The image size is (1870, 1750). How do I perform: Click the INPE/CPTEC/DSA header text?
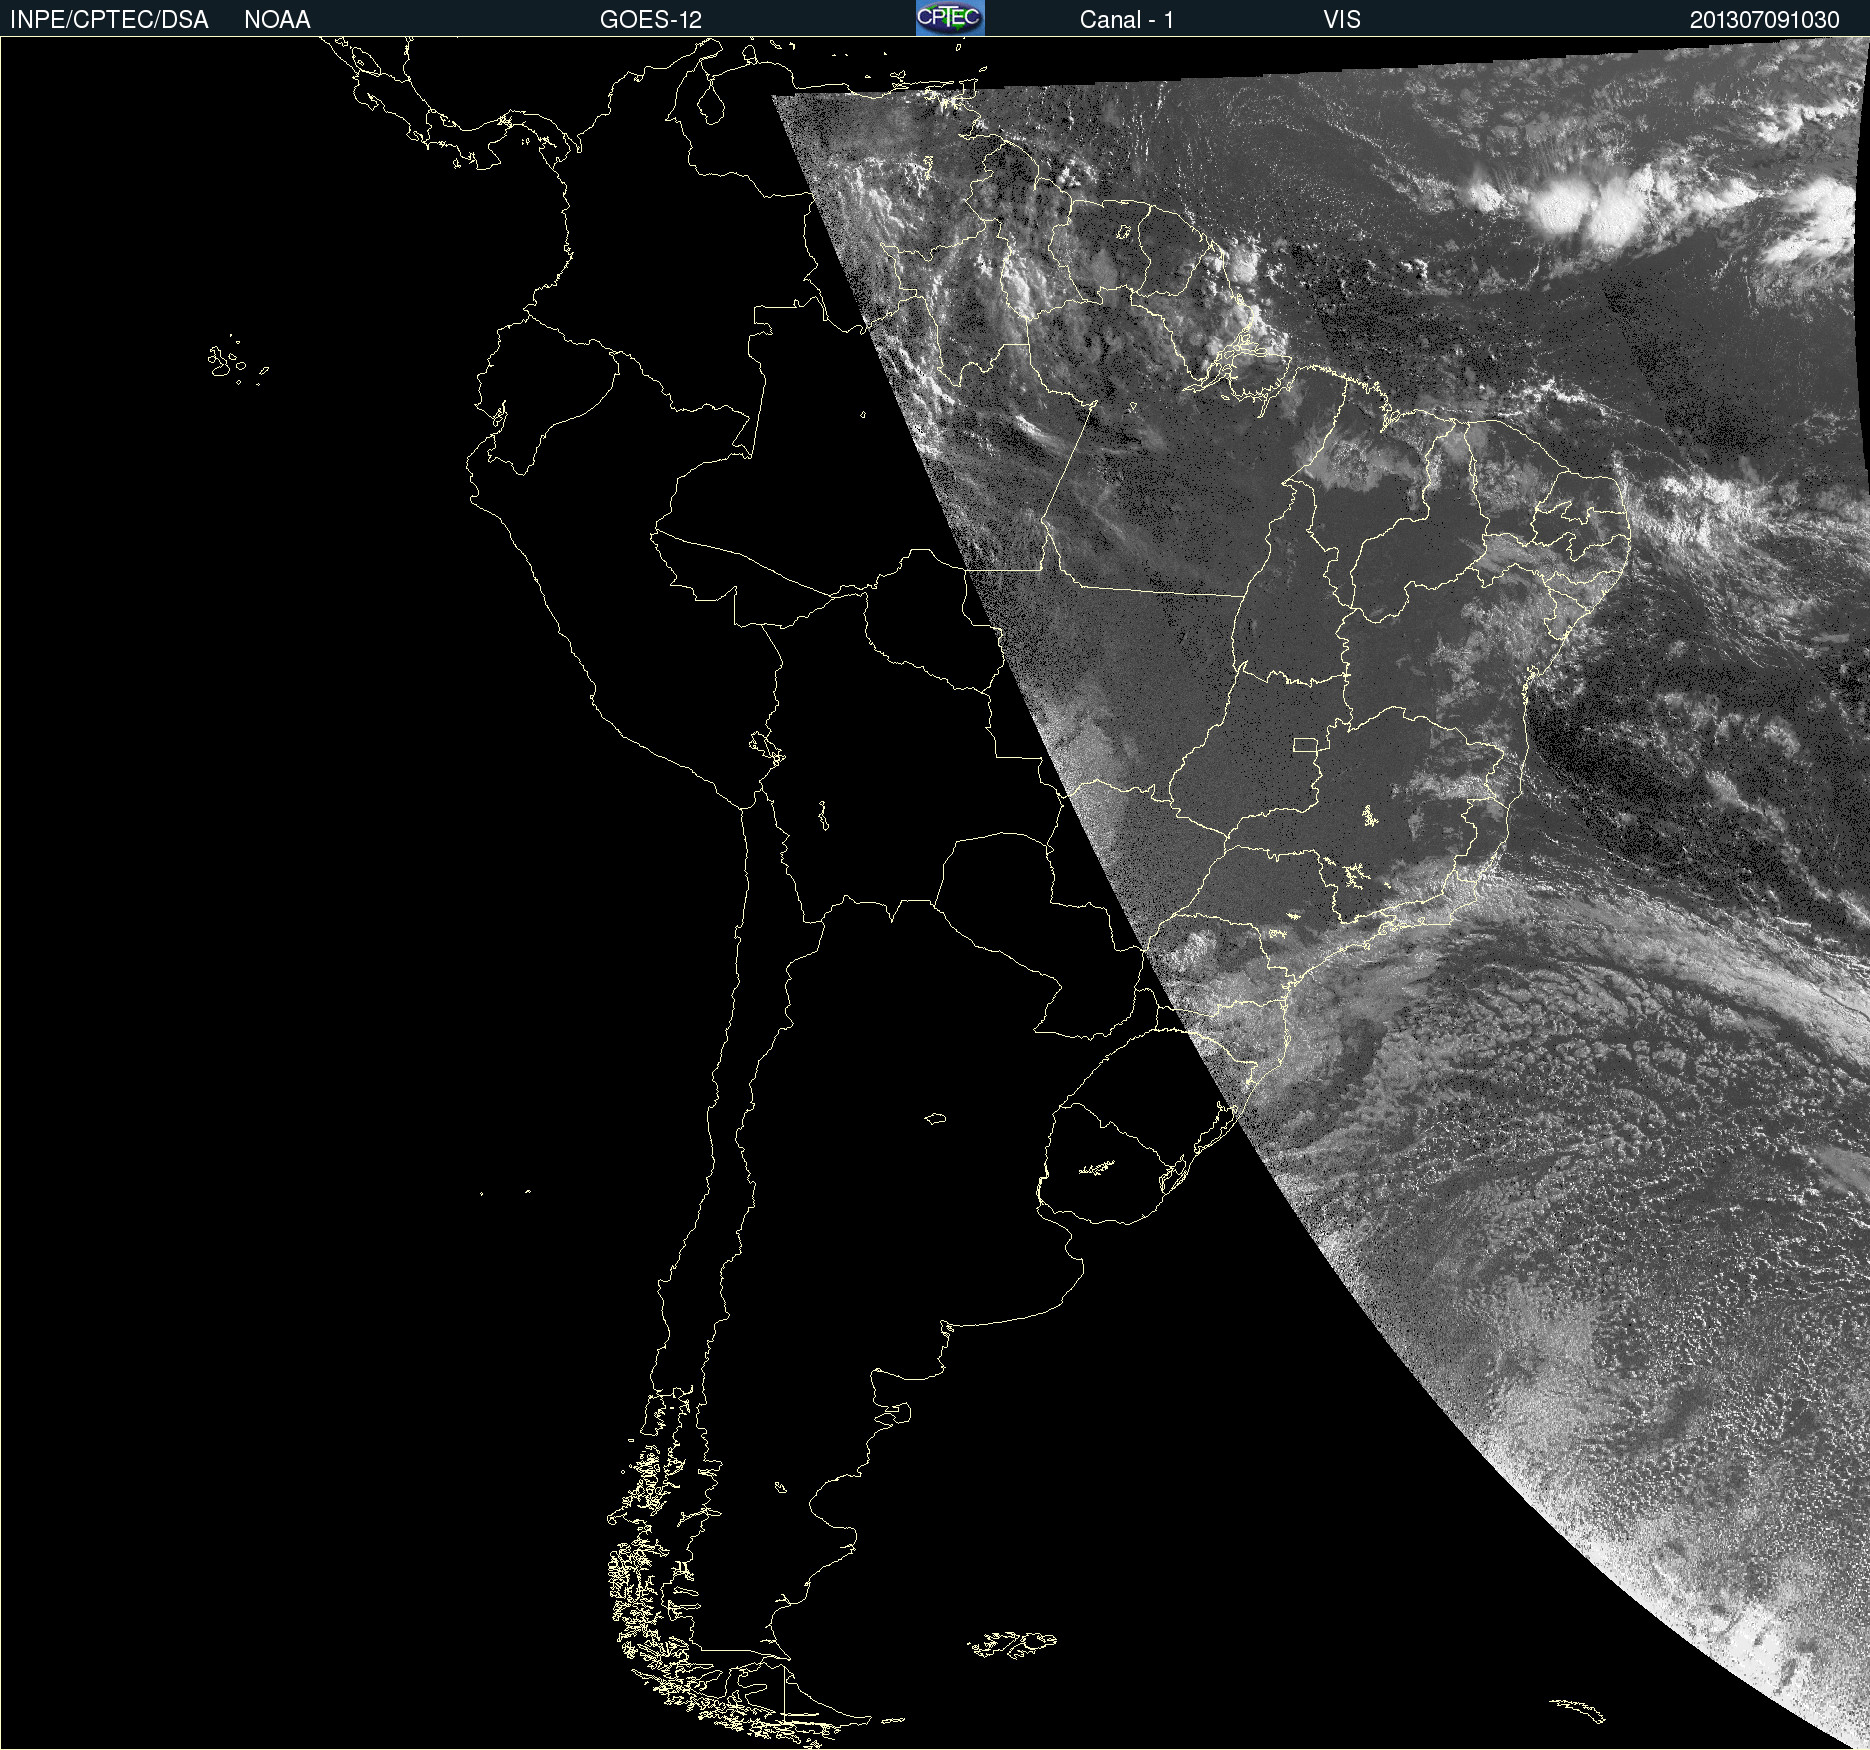109,20
